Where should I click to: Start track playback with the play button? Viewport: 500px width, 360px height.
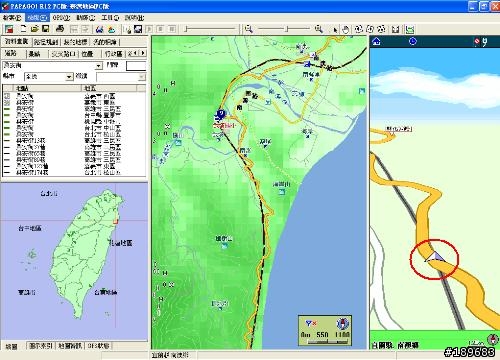pos(149,29)
